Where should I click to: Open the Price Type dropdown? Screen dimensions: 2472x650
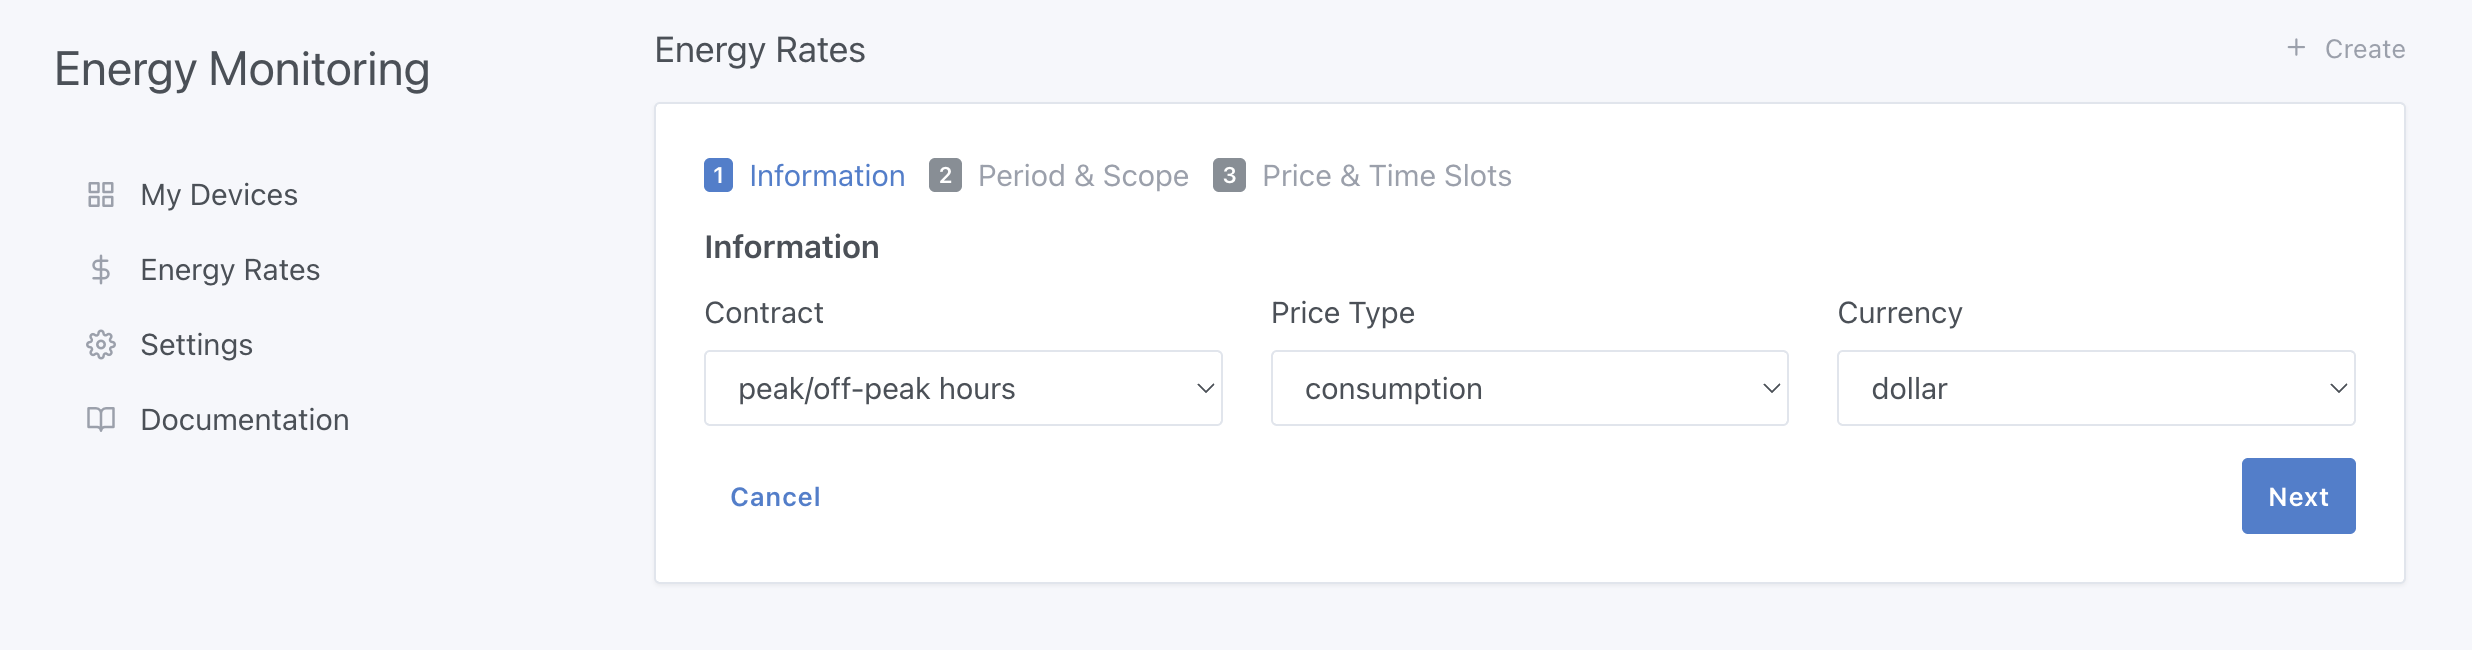(1529, 388)
